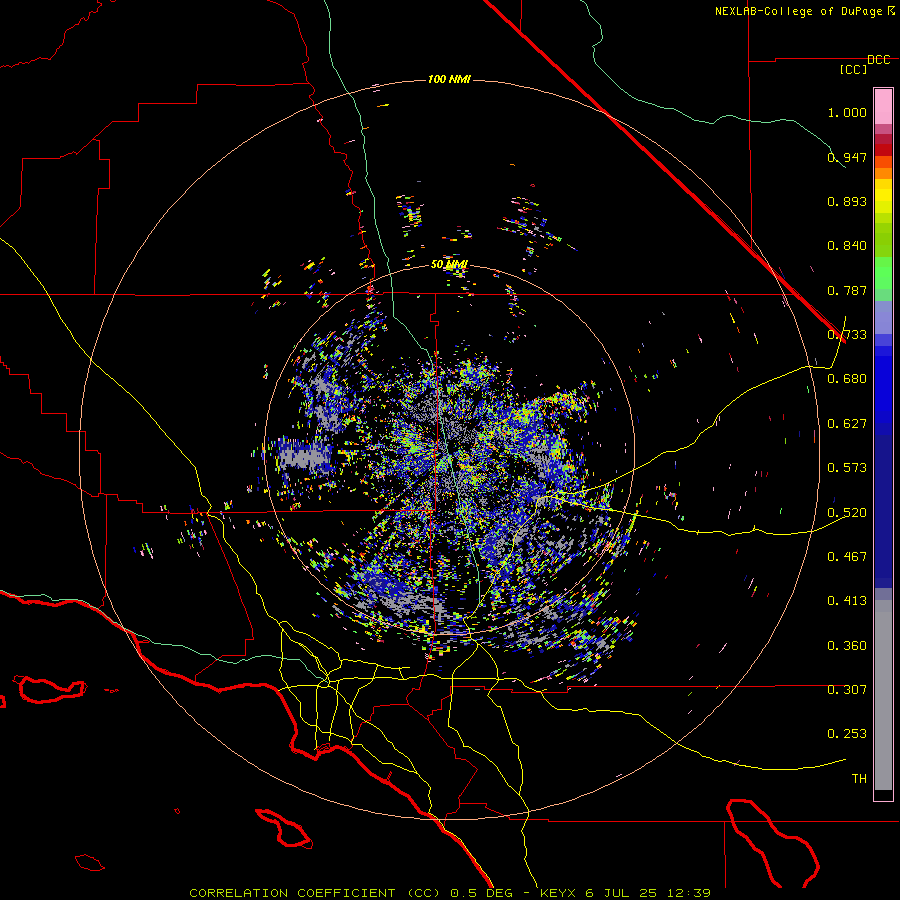Click the NEXLAB-College of DuPage header text
Viewport: 900px width, 900px height.
click(799, 11)
